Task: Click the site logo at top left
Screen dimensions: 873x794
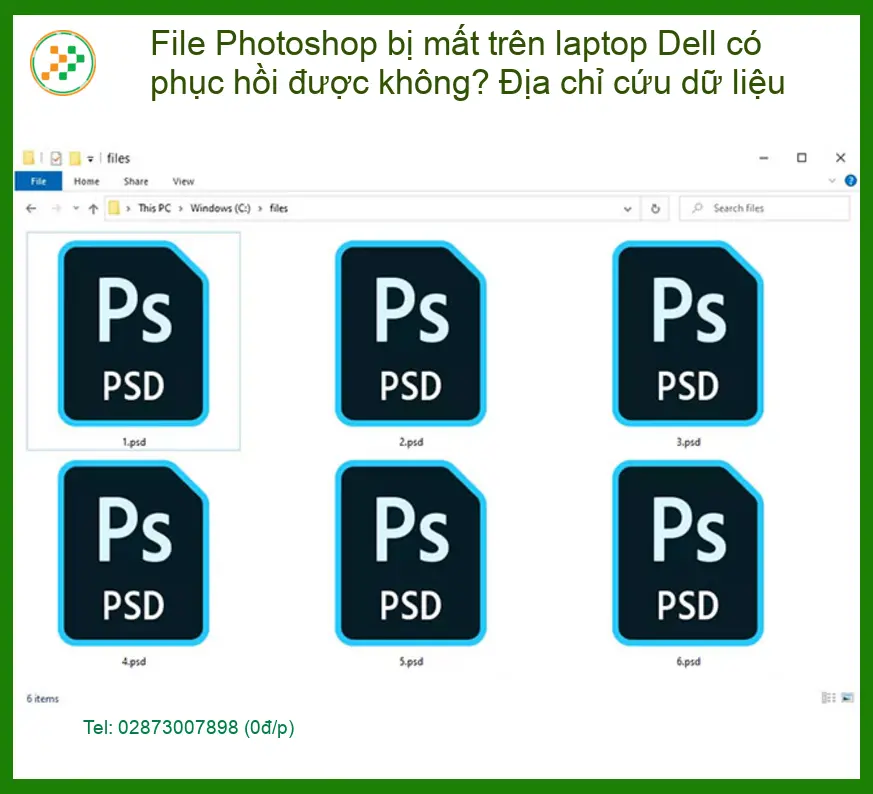Action: [x=63, y=63]
